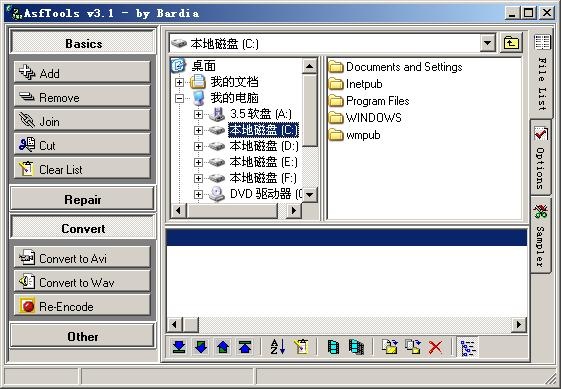The height and width of the screenshot is (389, 561).
Task: Select 我的文档 in the folder tree
Action: 234,82
